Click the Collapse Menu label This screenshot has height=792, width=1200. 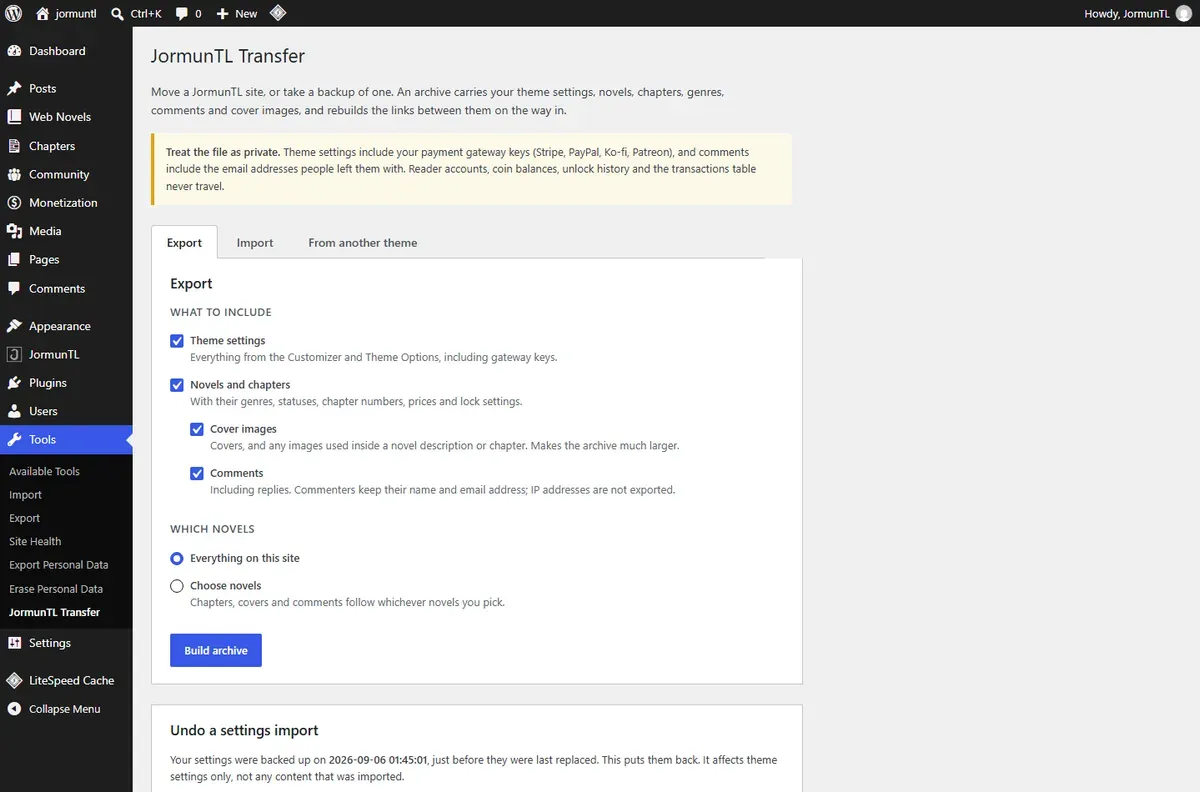(x=64, y=709)
